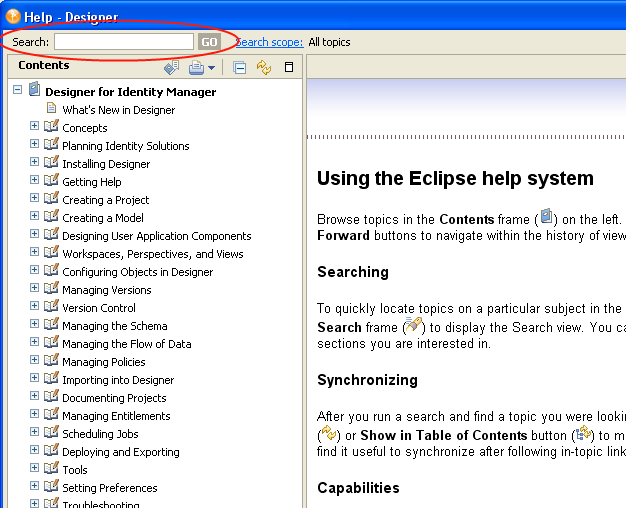Click the Planning Identity Solutions book icon
The image size is (626, 508).
(x=51, y=143)
